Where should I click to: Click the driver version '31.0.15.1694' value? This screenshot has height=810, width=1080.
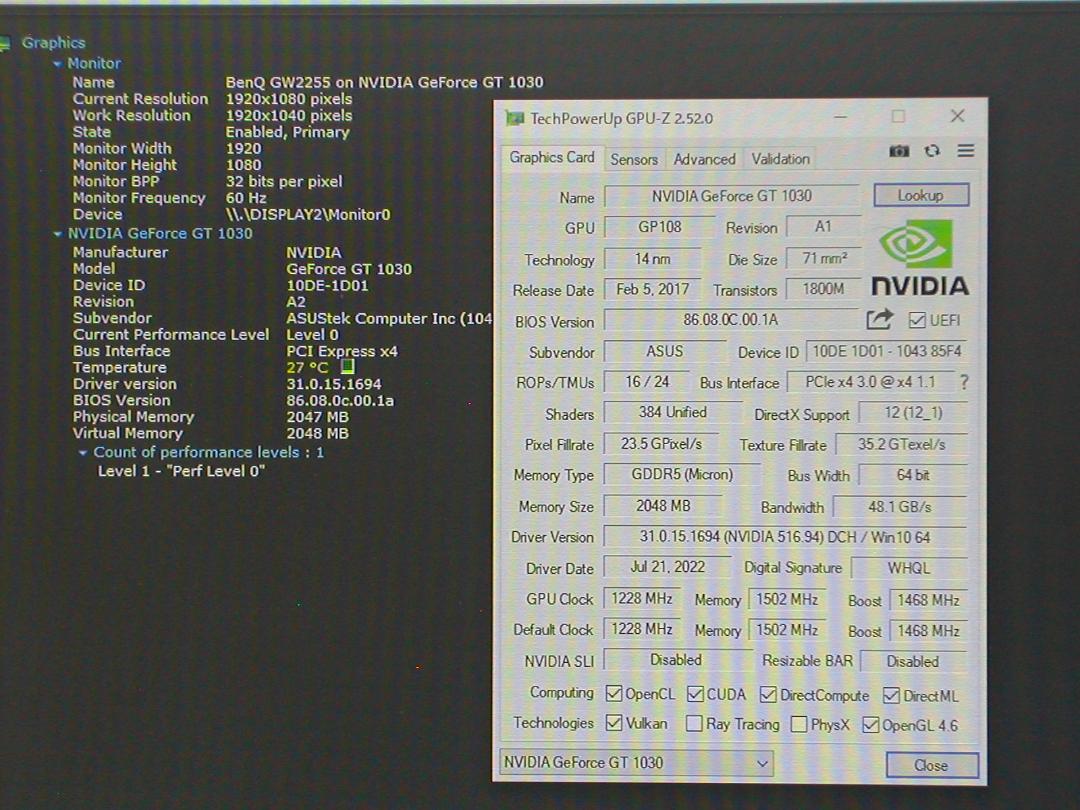pyautogui.click(x=333, y=384)
